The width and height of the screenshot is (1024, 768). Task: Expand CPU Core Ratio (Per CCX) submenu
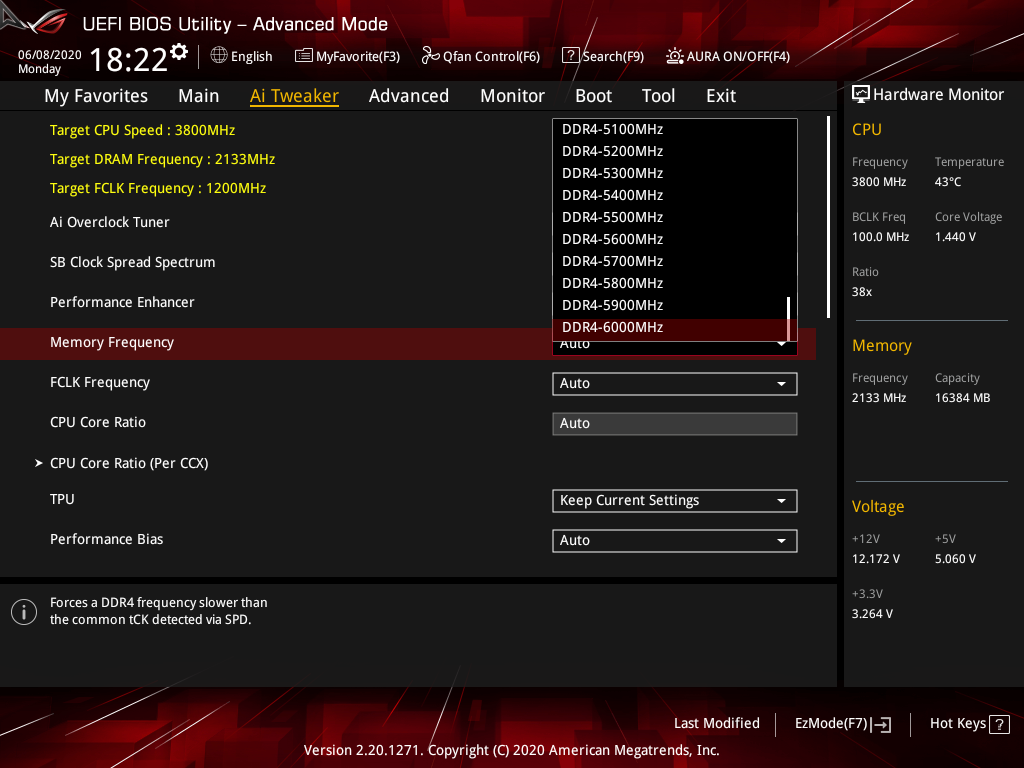[129, 463]
